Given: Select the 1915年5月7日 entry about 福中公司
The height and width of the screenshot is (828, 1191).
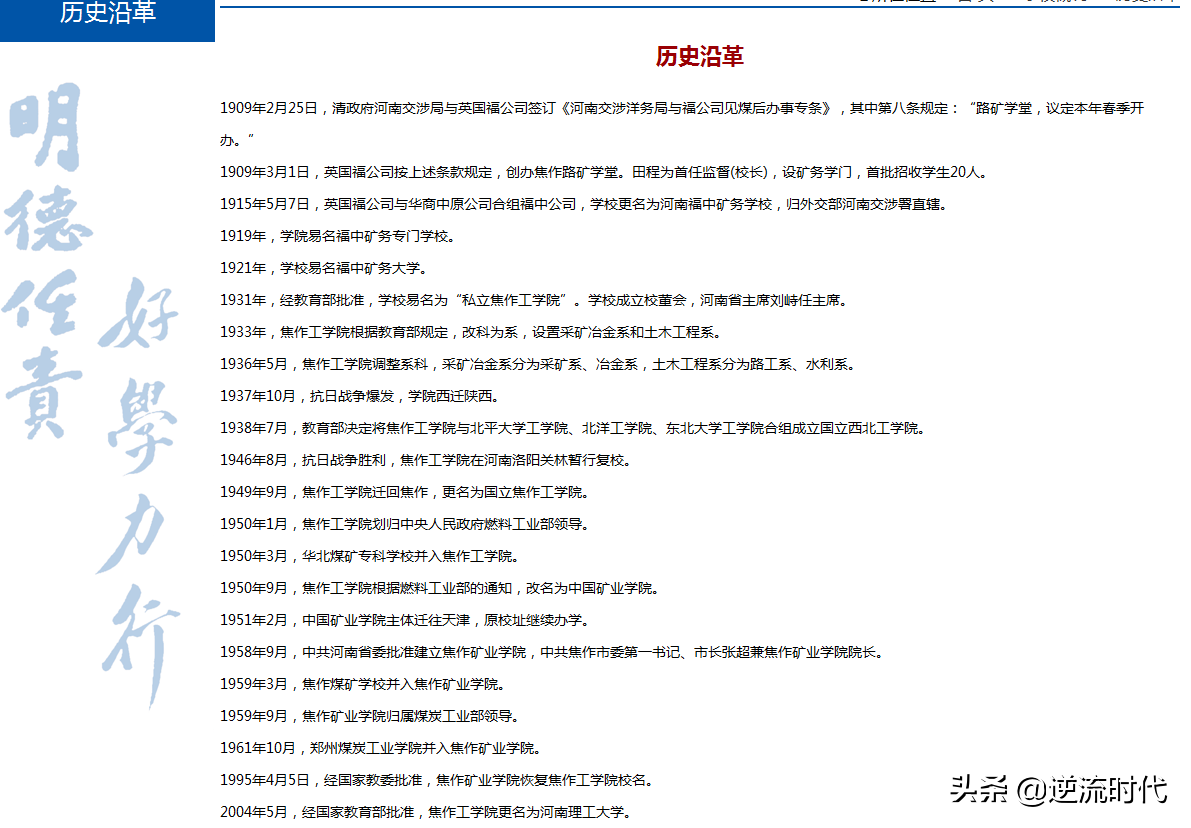Looking at the screenshot, I should click(x=584, y=204).
